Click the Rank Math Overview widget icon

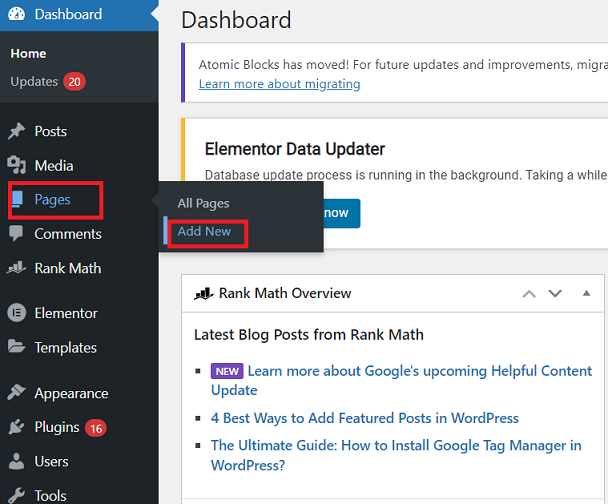(x=204, y=293)
